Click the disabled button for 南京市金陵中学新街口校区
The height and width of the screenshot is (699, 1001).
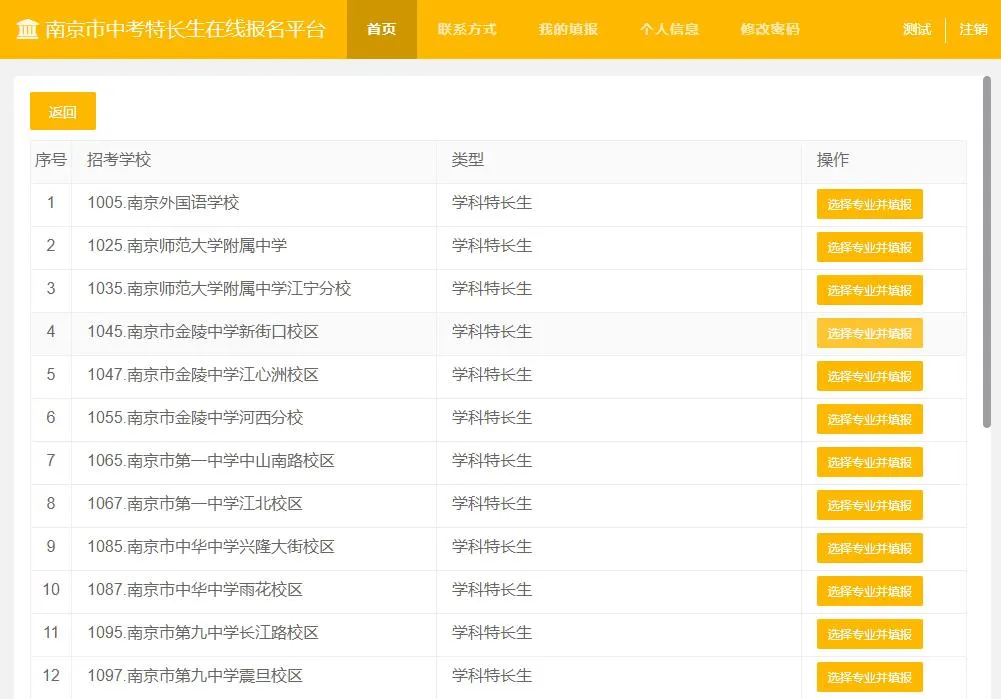pos(869,332)
